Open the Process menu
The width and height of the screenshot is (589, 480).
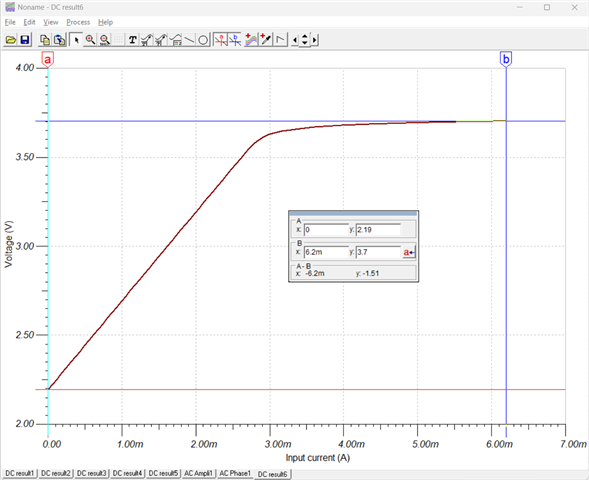click(78, 22)
